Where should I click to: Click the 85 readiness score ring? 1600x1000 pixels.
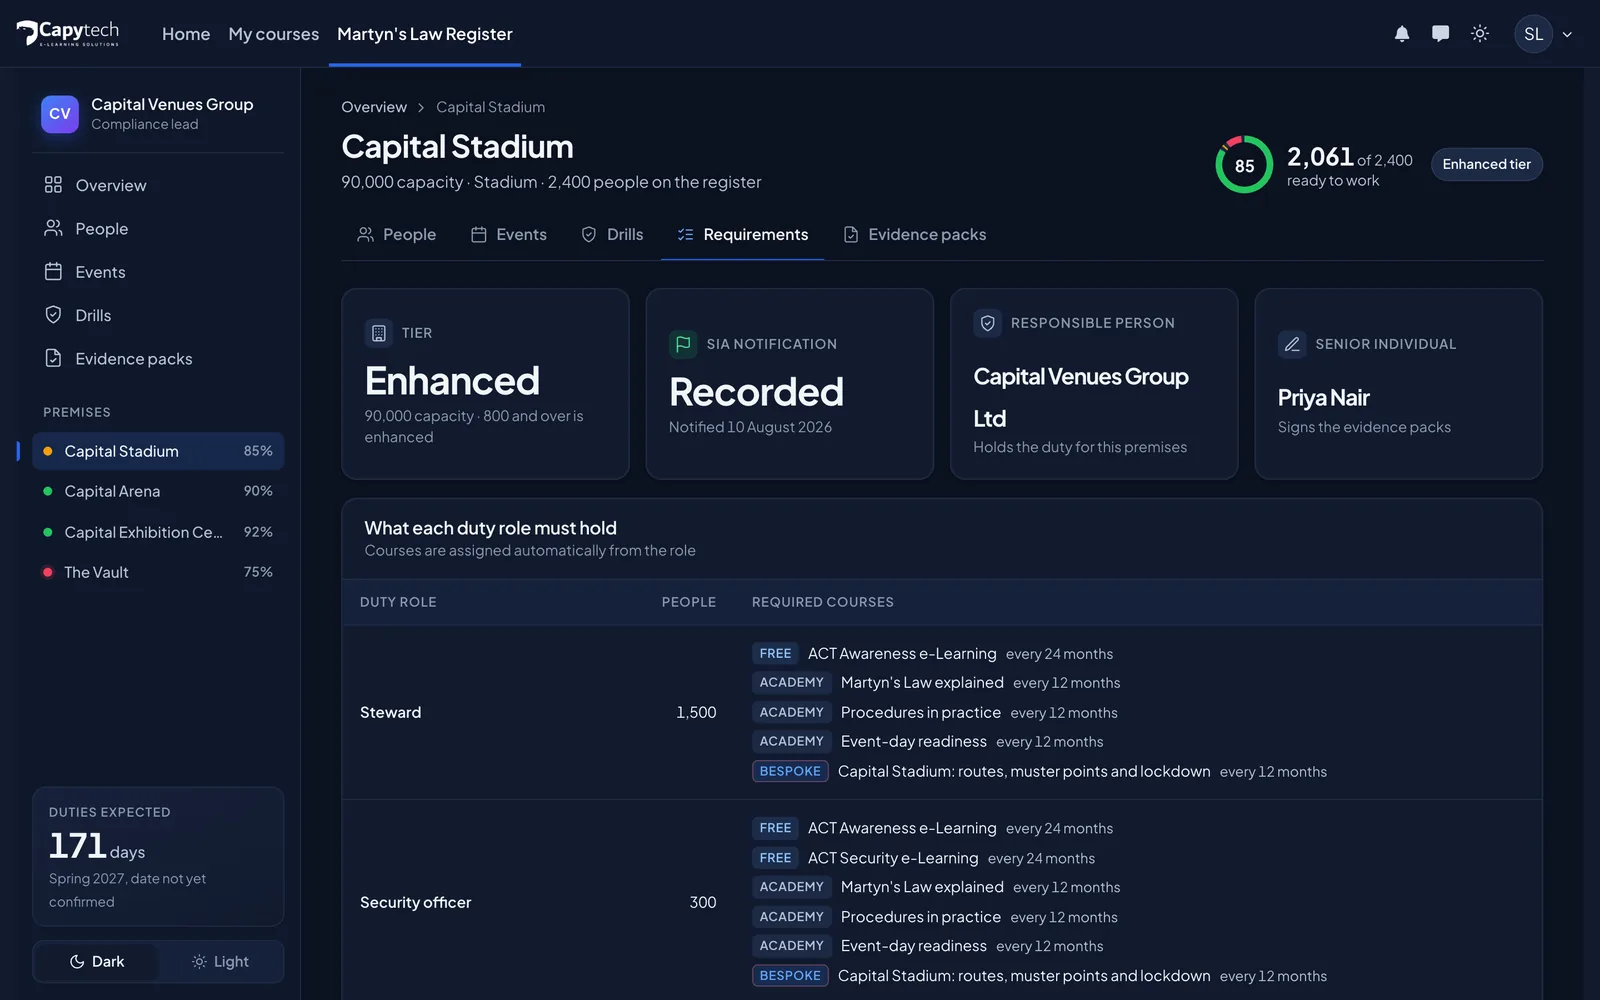coord(1244,165)
